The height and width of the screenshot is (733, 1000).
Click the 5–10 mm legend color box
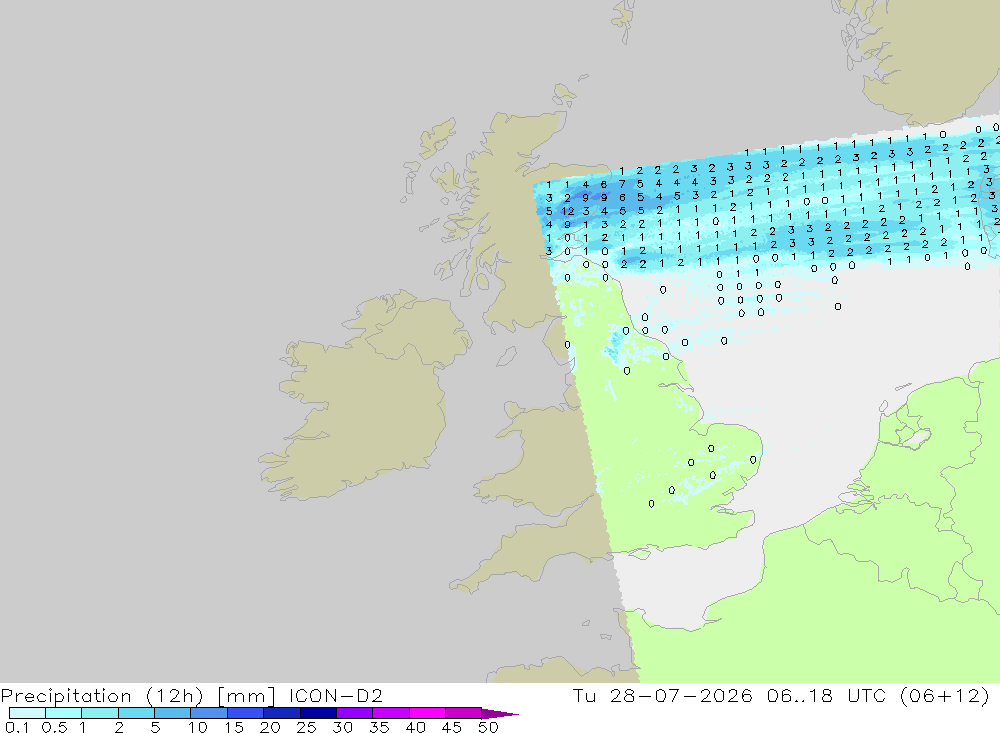172,713
